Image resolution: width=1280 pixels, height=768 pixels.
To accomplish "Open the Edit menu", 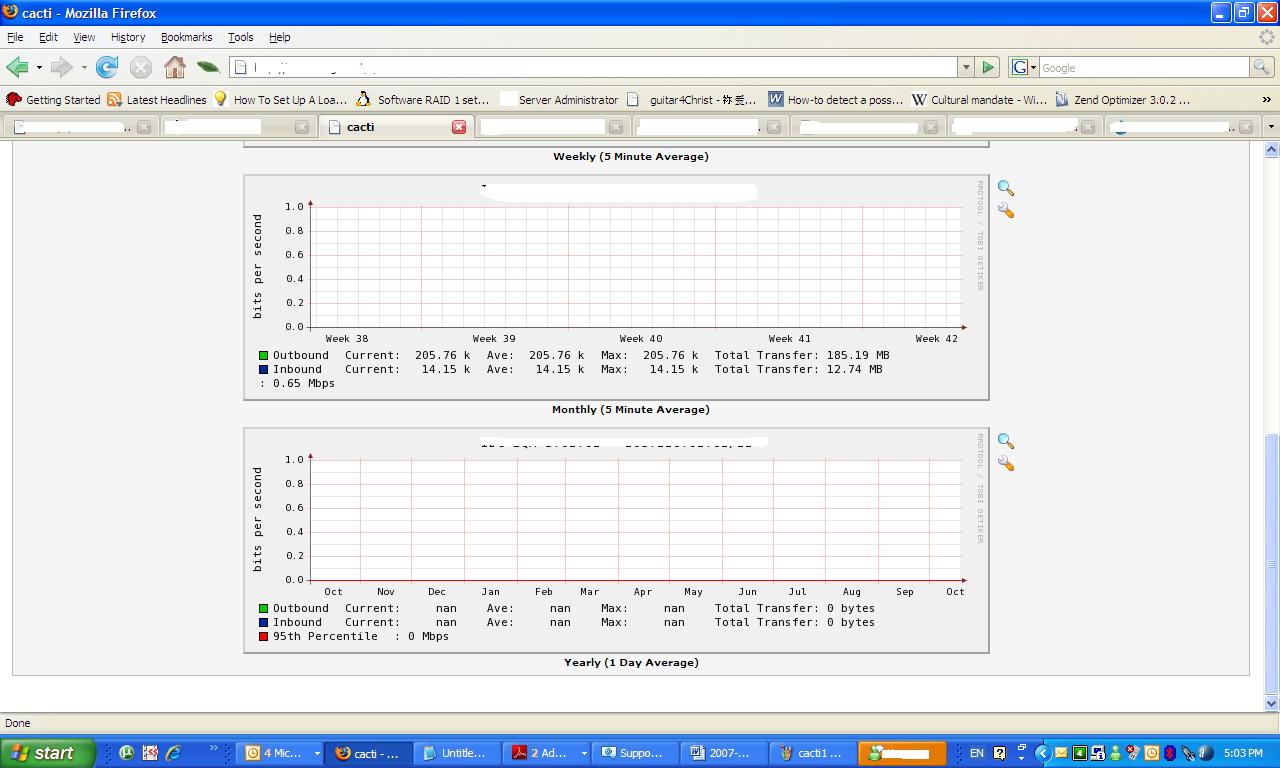I will click(48, 37).
